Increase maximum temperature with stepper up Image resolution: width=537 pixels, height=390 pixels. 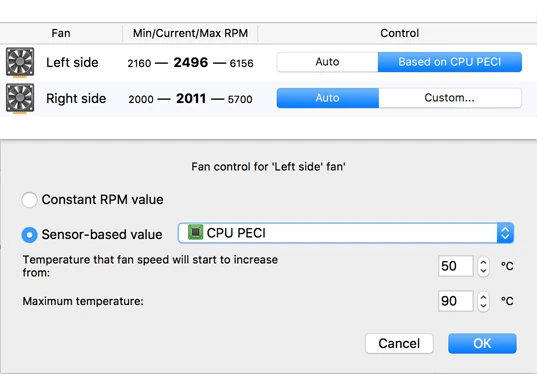tap(483, 297)
